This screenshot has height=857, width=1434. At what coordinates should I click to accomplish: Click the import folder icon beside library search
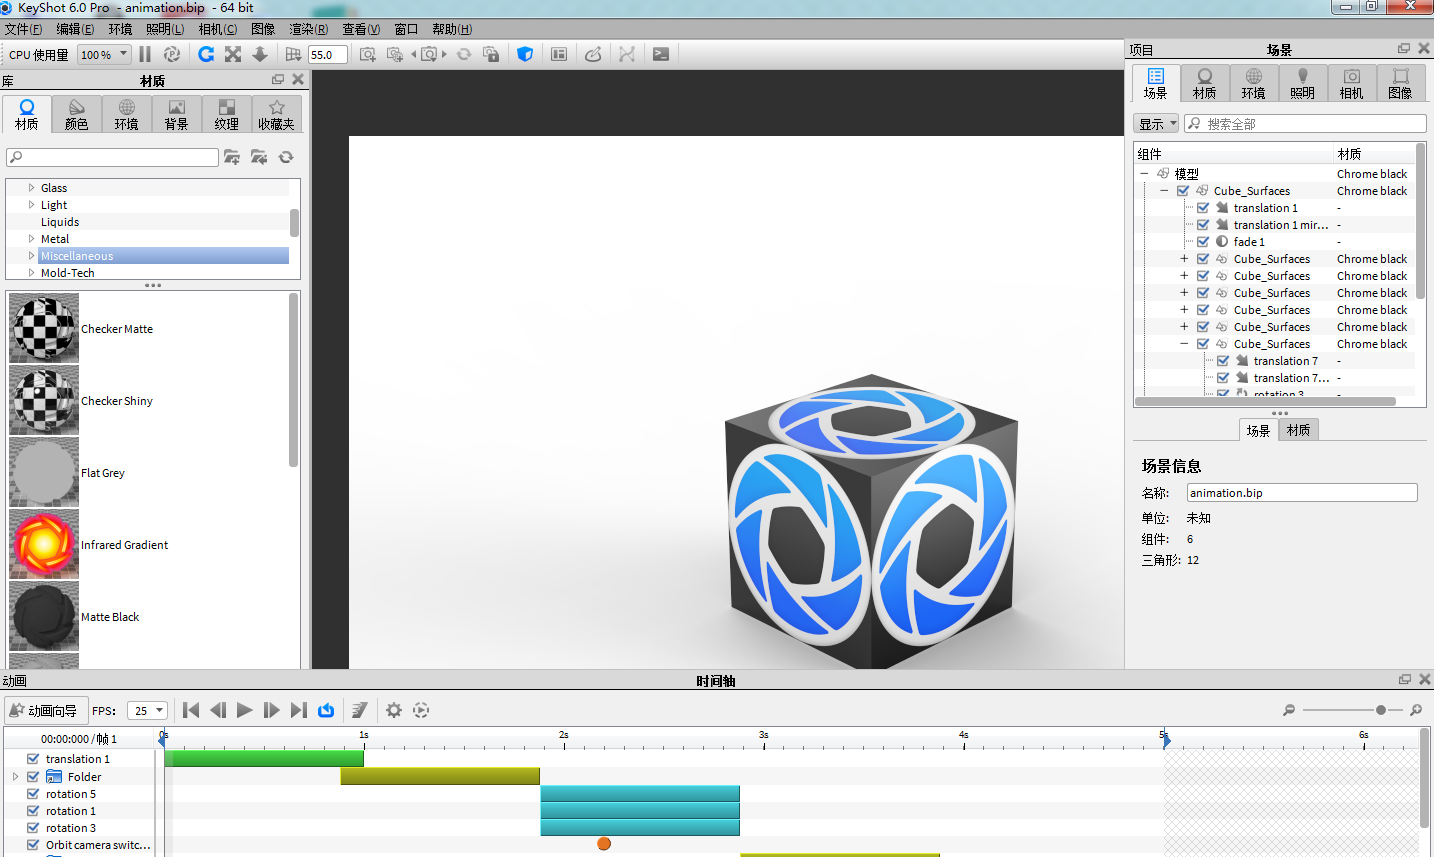232,157
